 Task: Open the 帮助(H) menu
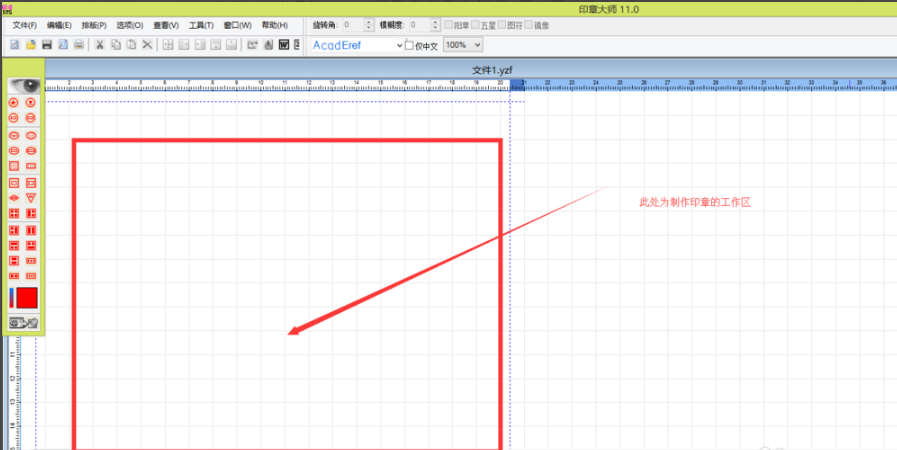click(x=275, y=26)
